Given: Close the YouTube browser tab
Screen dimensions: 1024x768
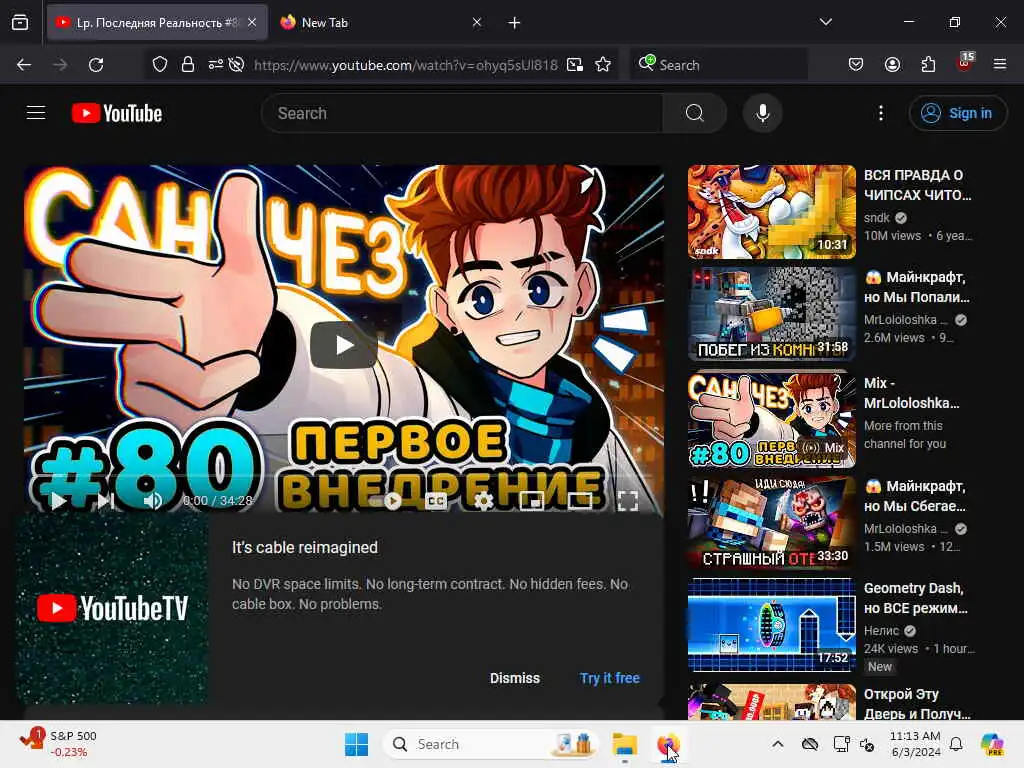Looking at the screenshot, I should pos(252,22).
